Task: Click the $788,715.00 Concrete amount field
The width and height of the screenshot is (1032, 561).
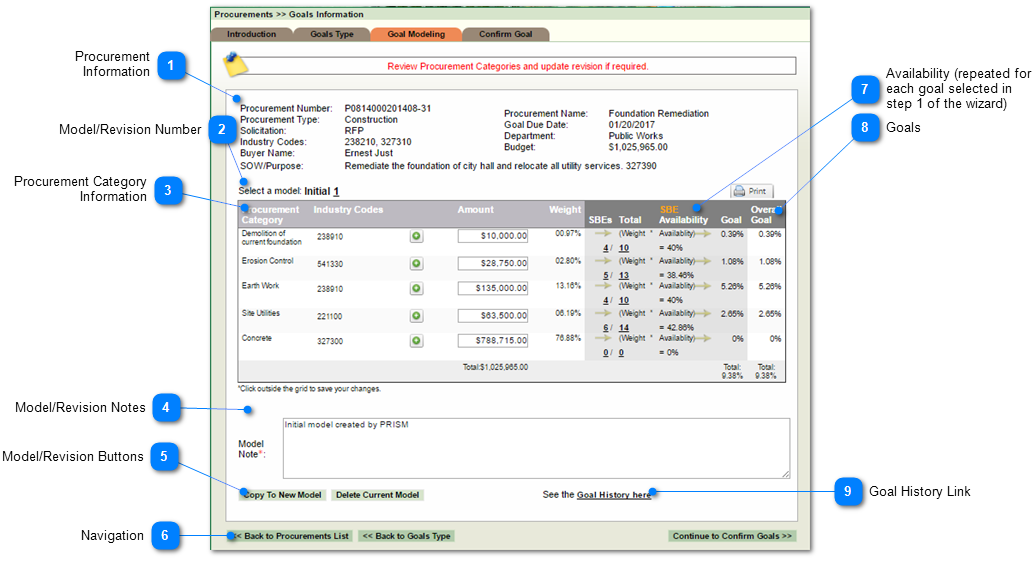Action: tap(493, 341)
